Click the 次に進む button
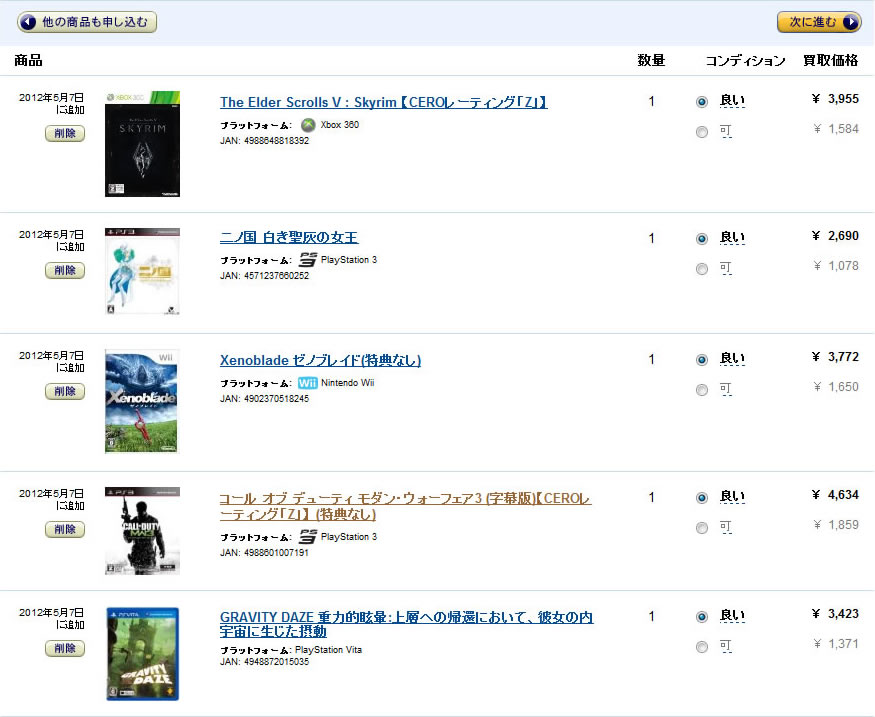The height and width of the screenshot is (717, 875). [819, 22]
